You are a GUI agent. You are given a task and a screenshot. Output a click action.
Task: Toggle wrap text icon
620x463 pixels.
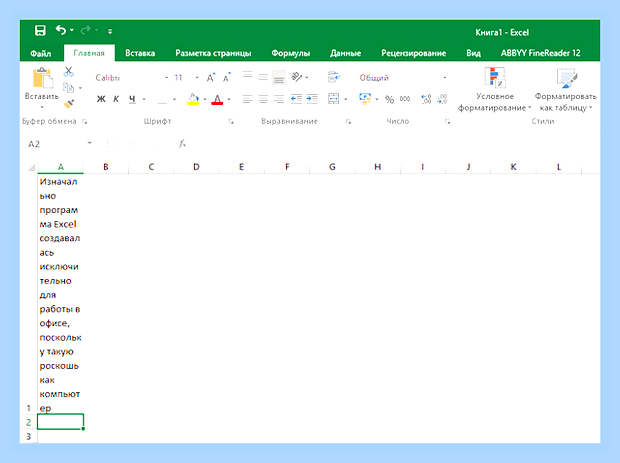(x=333, y=77)
